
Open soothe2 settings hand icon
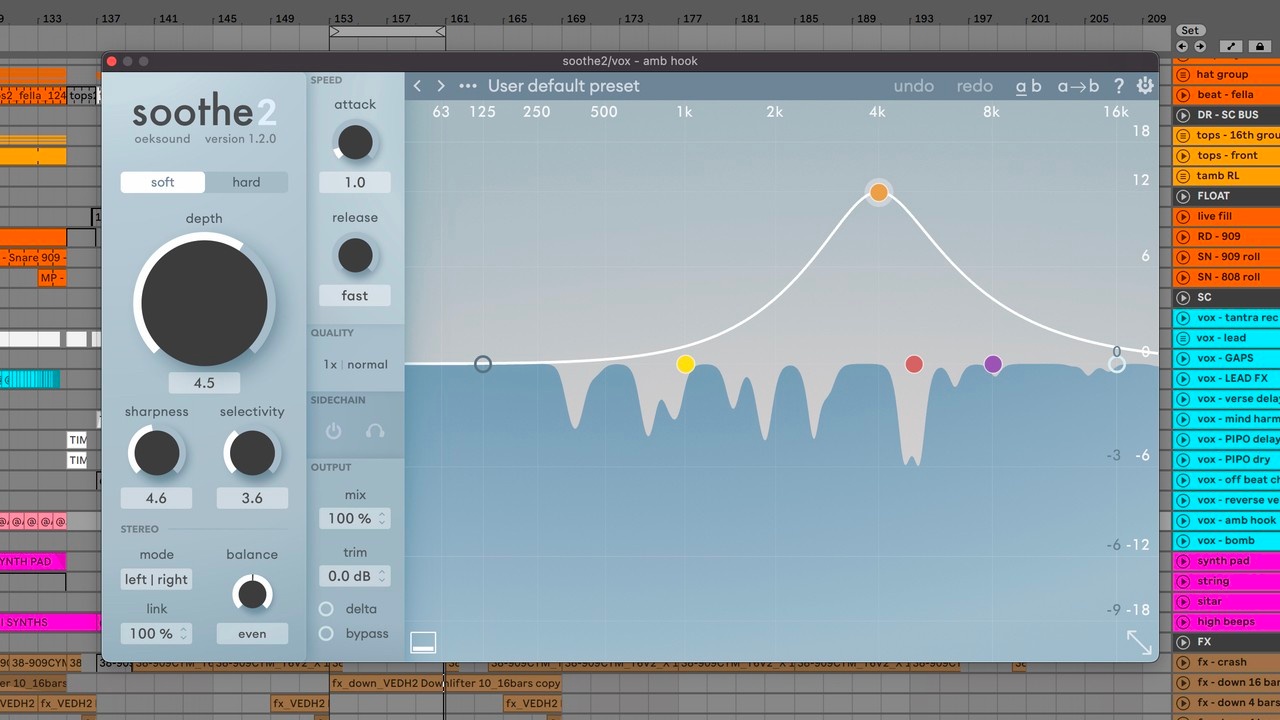pyautogui.click(x=1145, y=86)
